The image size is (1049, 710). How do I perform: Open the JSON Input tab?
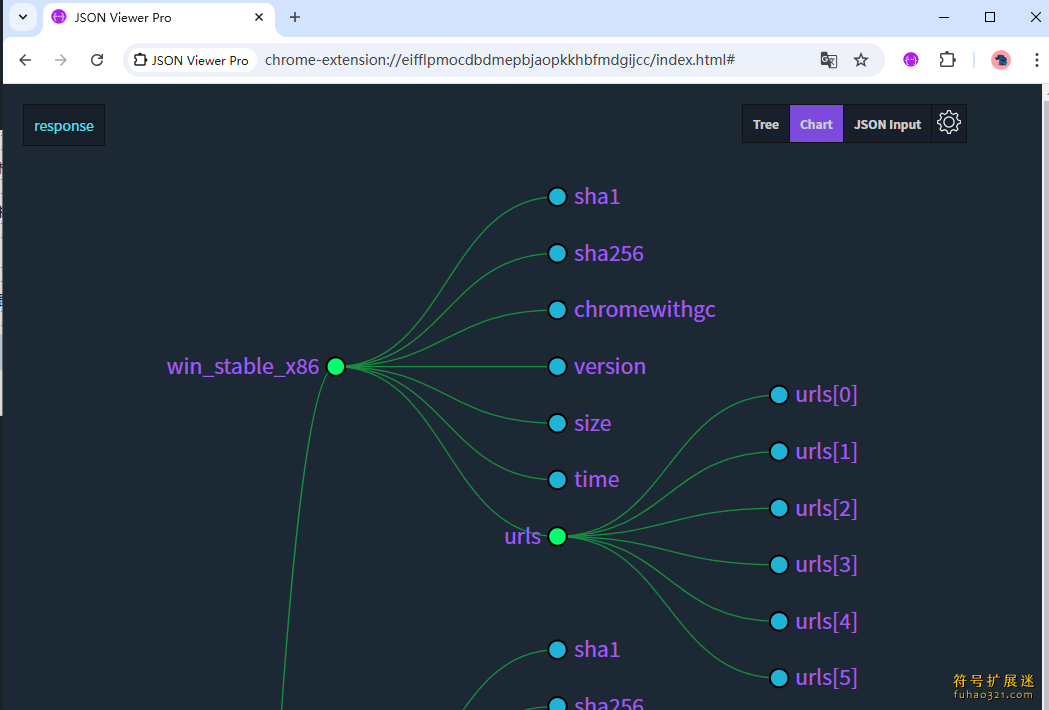click(887, 124)
